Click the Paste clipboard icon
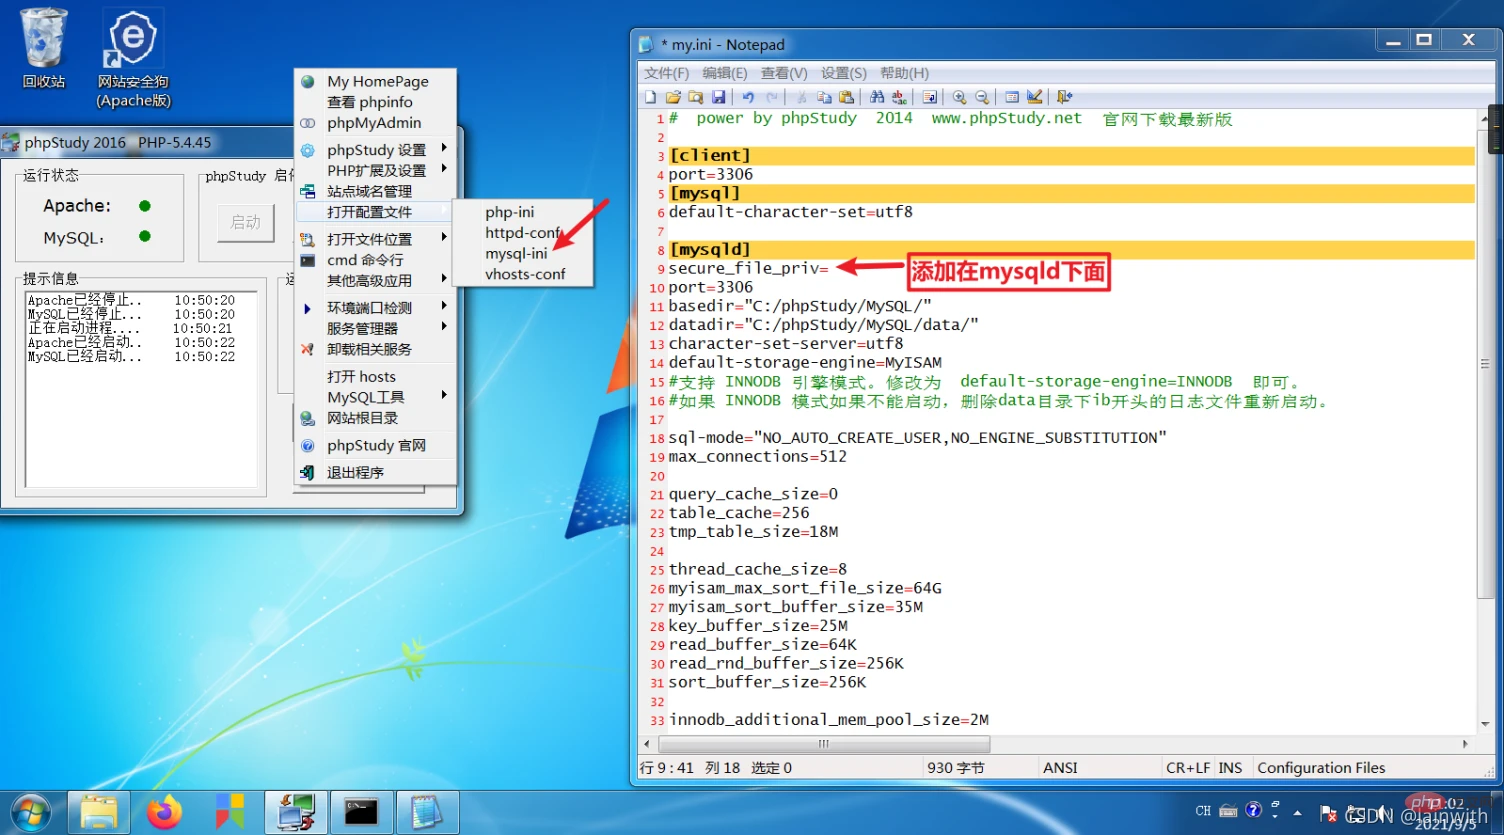This screenshot has height=835, width=1504. click(x=846, y=97)
